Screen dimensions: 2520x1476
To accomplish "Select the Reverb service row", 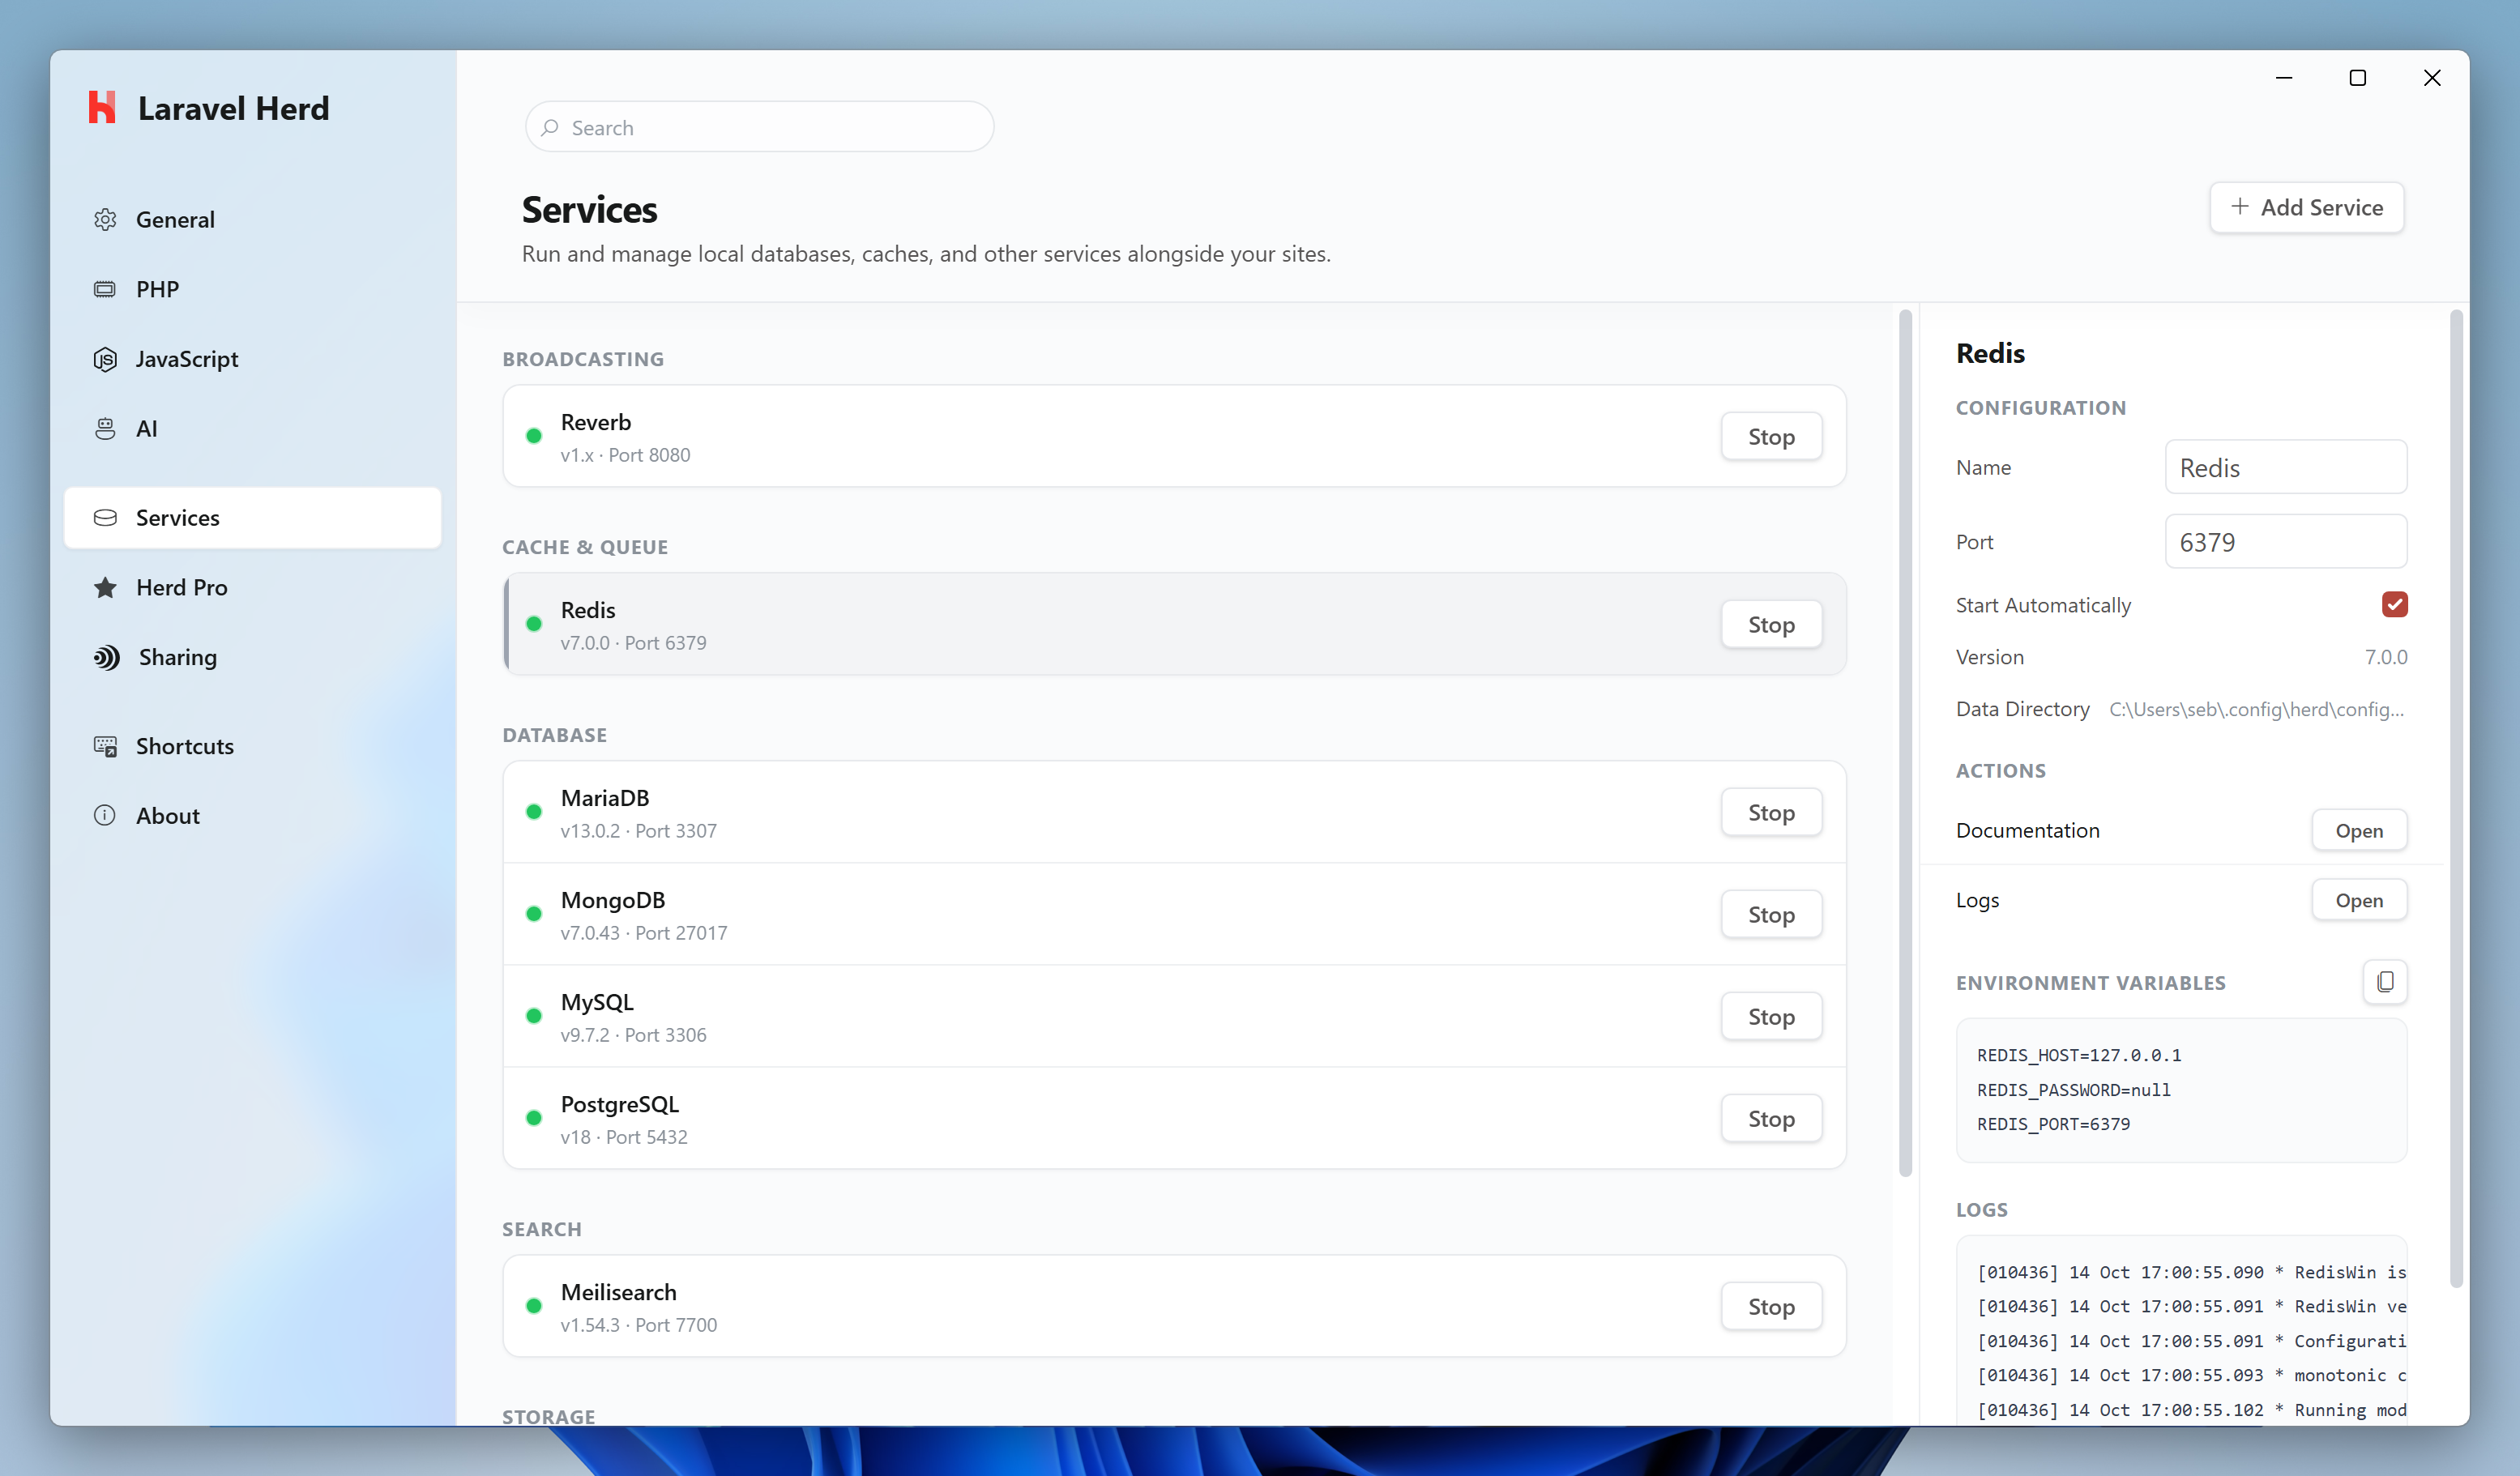I will coord(1174,436).
